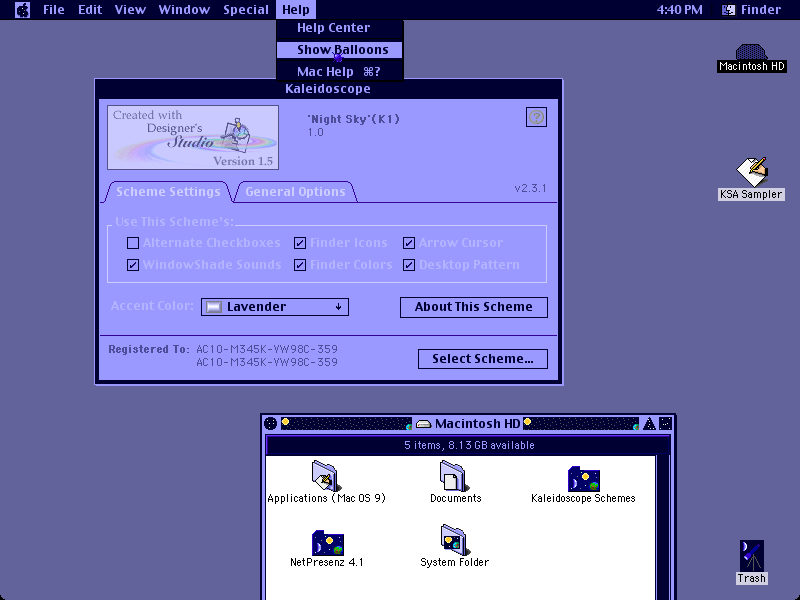Screen dimensions: 800x600
Task: Select the Documents folder icon
Action: pyautogui.click(x=454, y=476)
